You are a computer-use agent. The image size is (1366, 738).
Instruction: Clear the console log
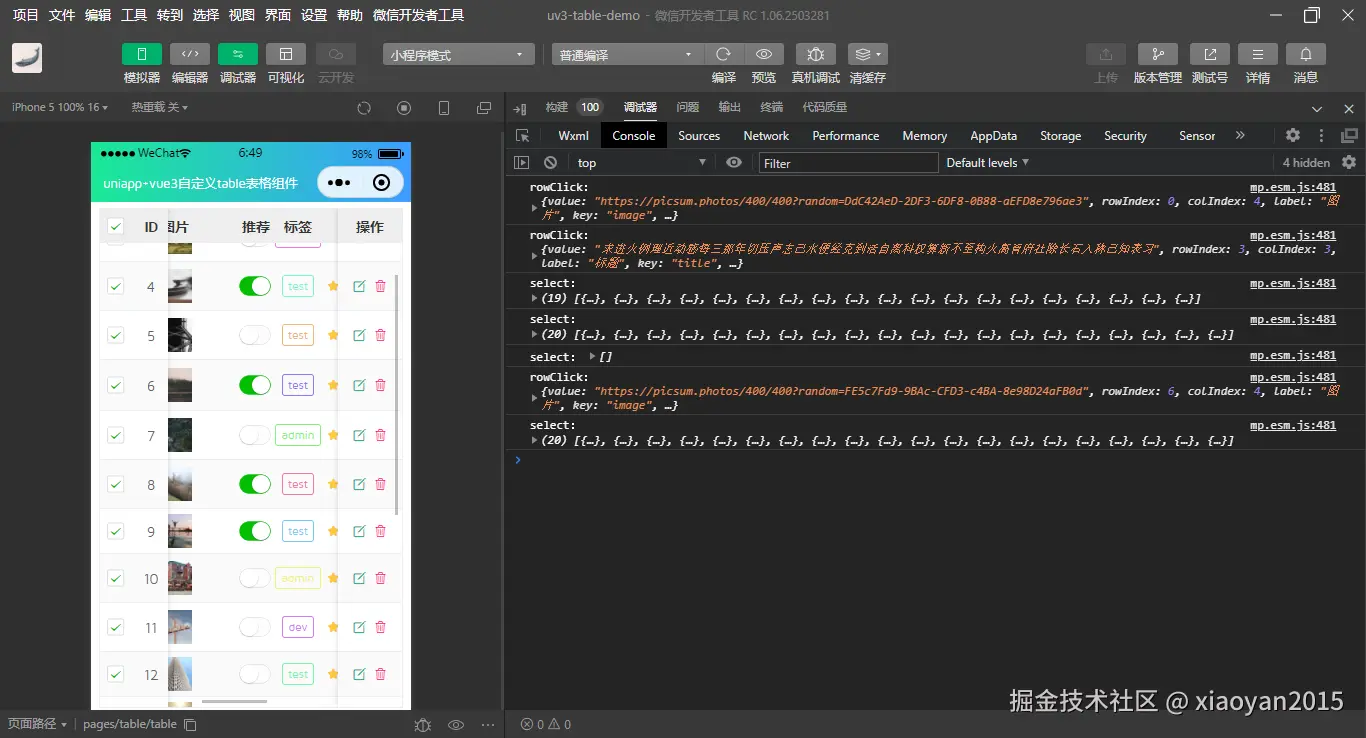coord(550,162)
